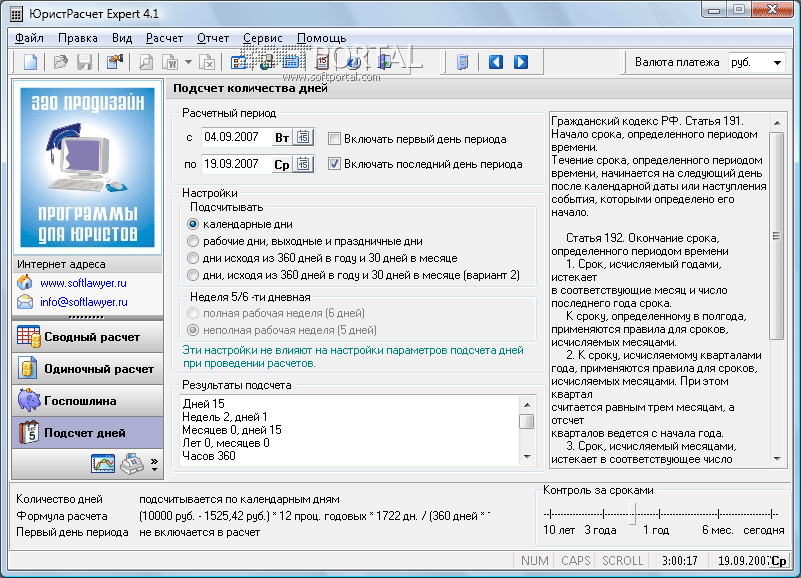Click the blue question mark help icon

353,62
